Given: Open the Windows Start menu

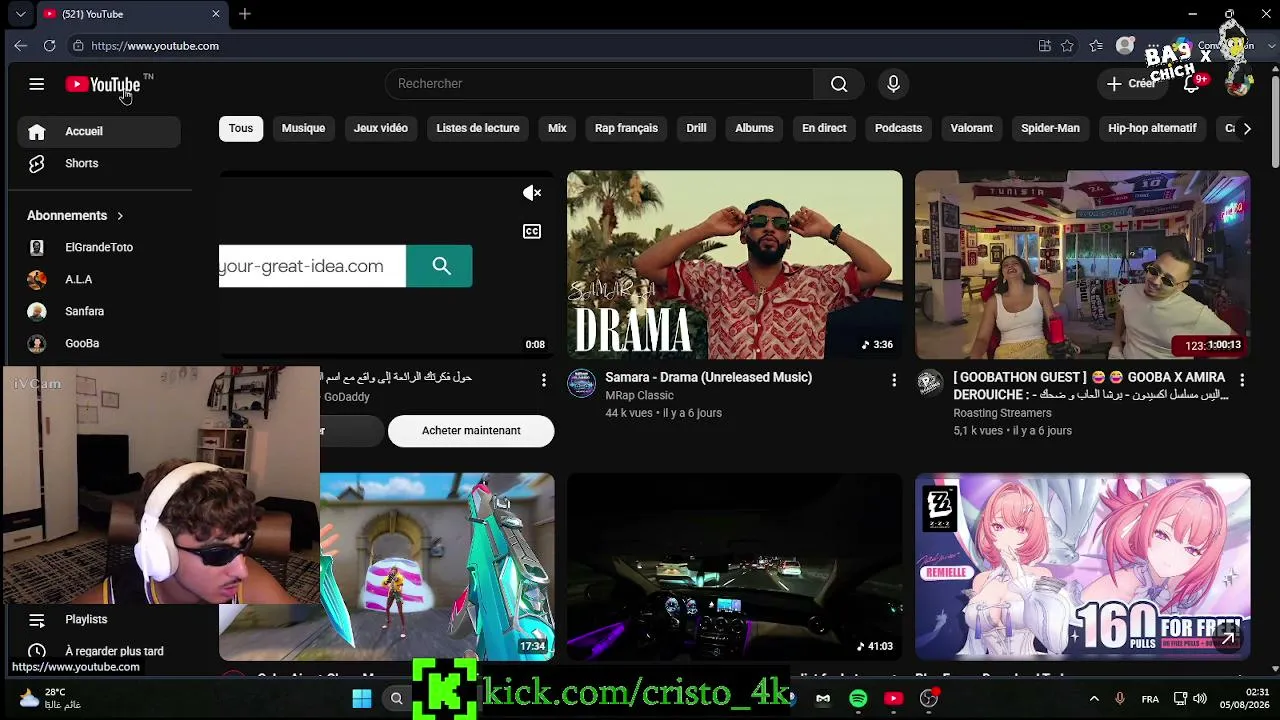Looking at the screenshot, I should pyautogui.click(x=362, y=699).
